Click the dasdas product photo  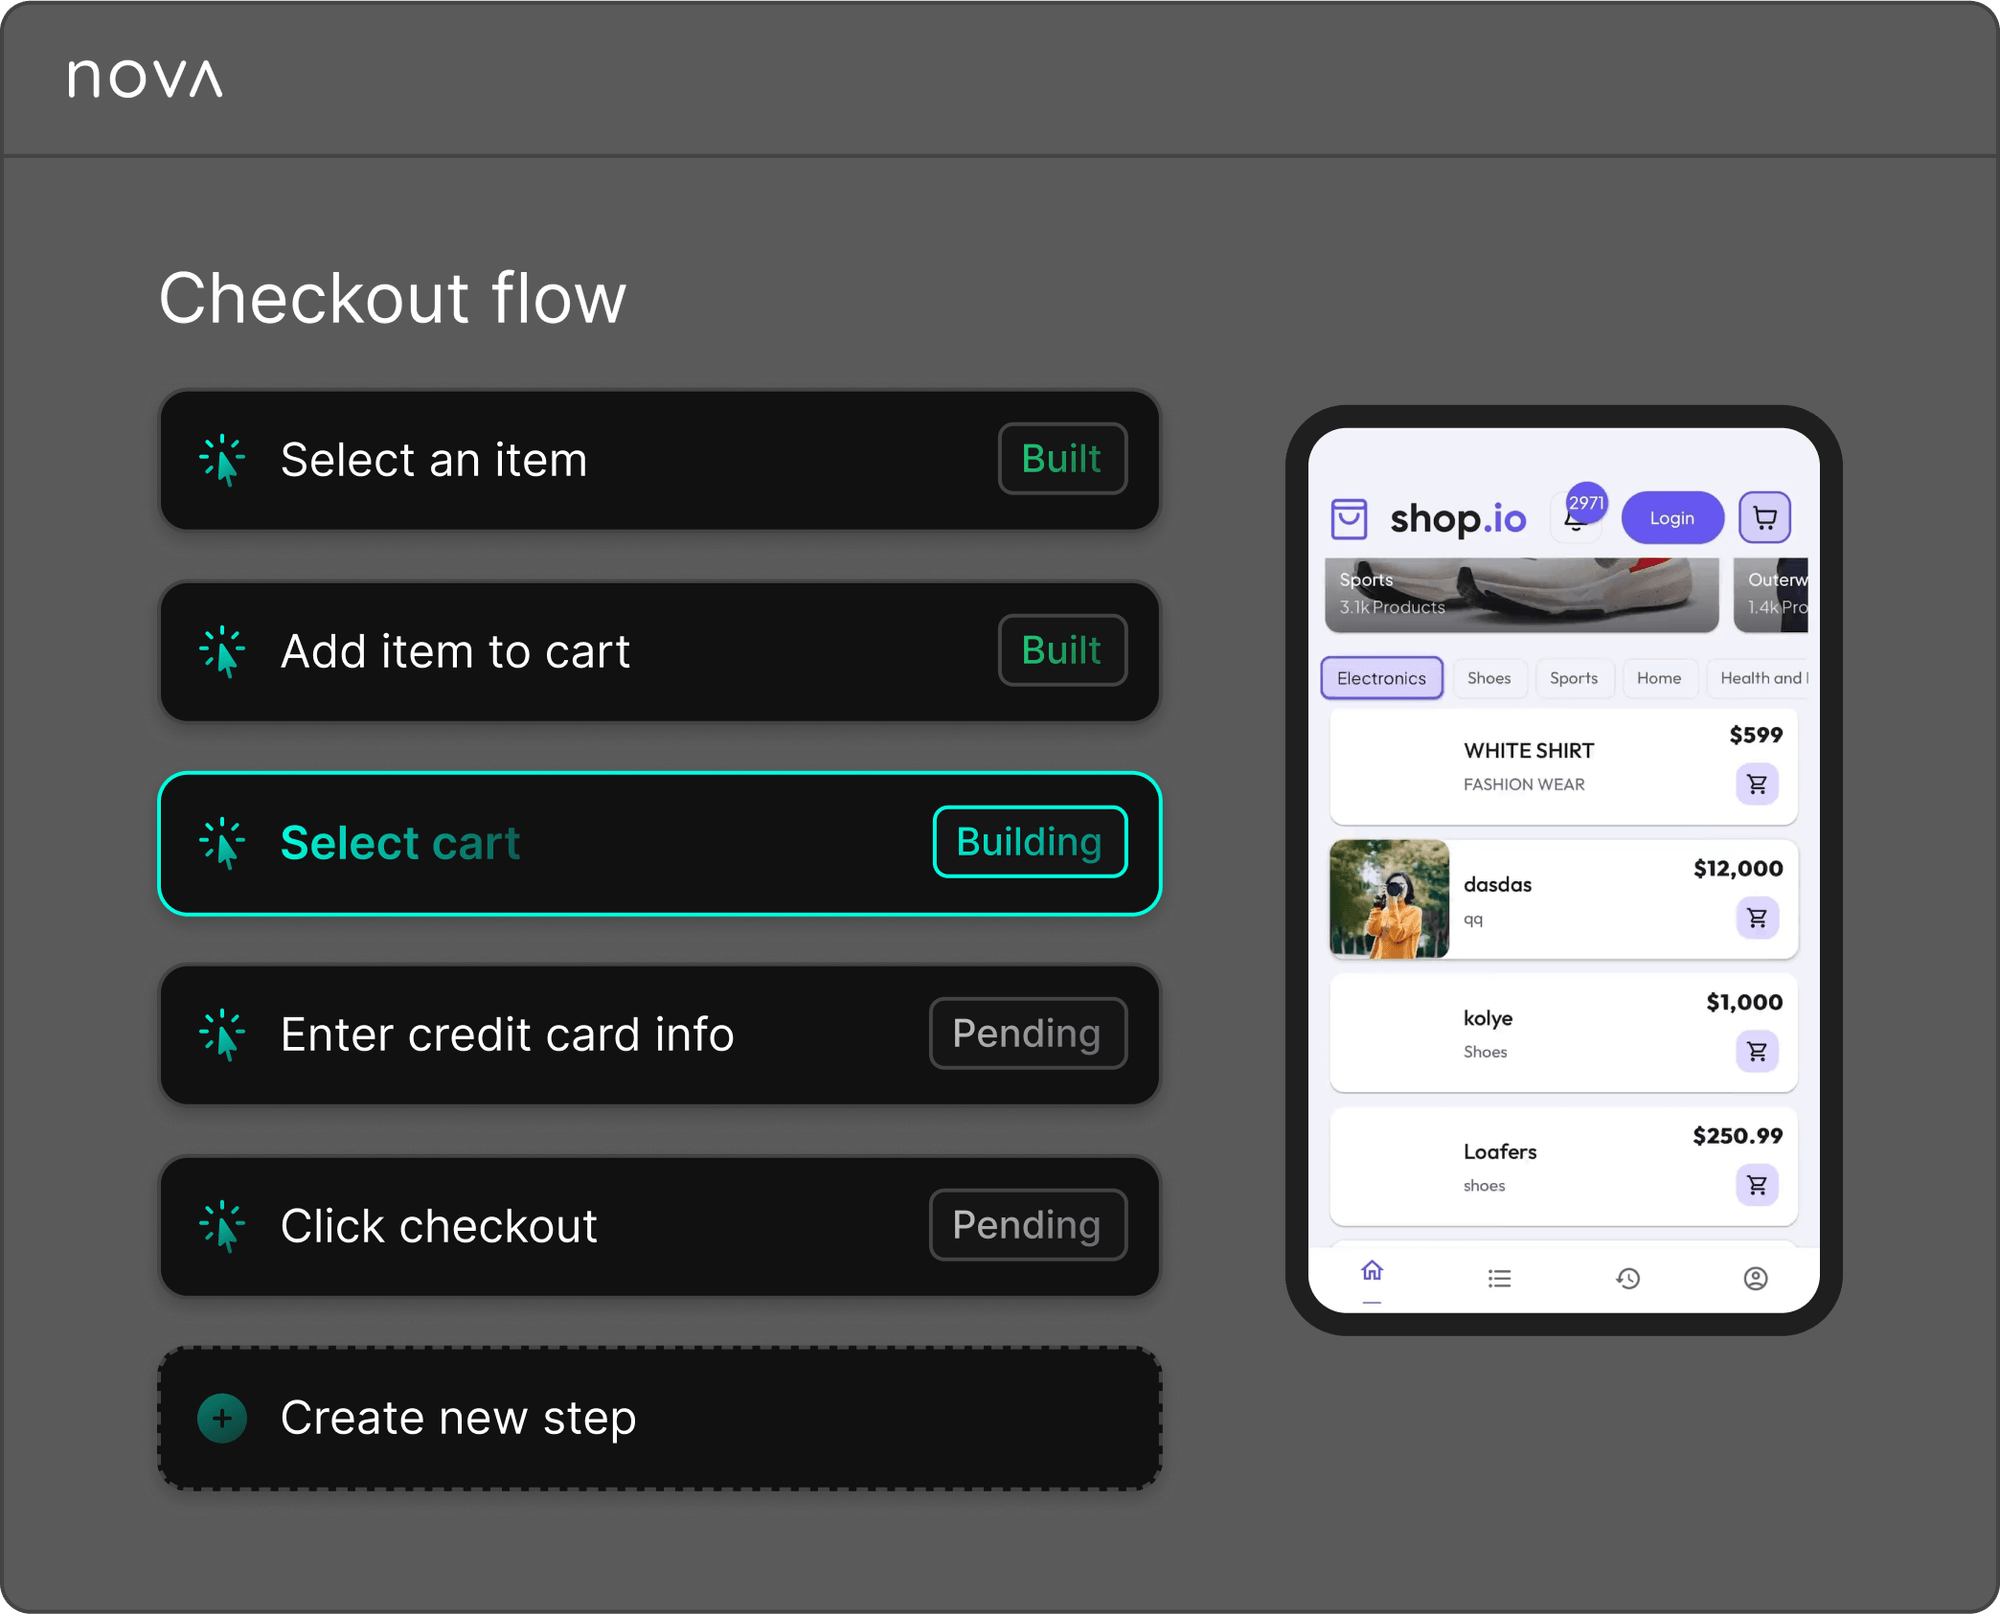coord(1389,899)
